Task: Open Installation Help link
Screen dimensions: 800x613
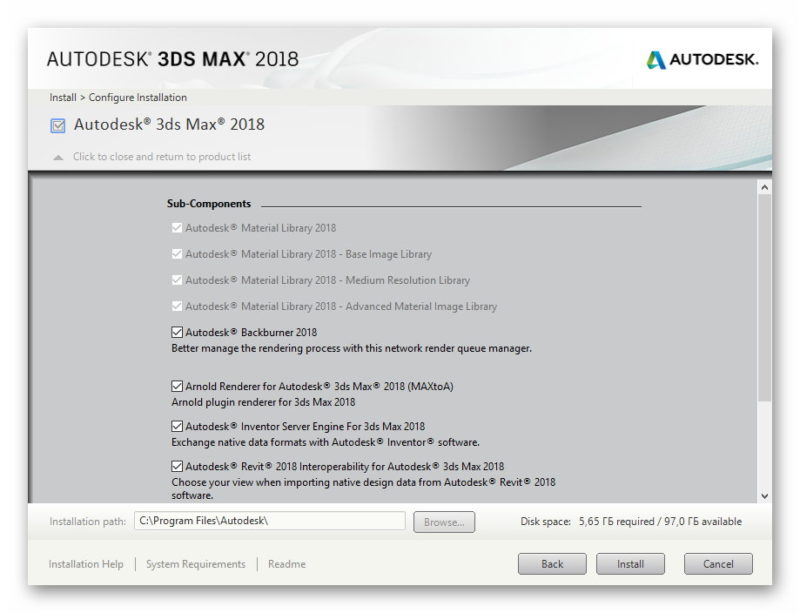Action: (86, 564)
